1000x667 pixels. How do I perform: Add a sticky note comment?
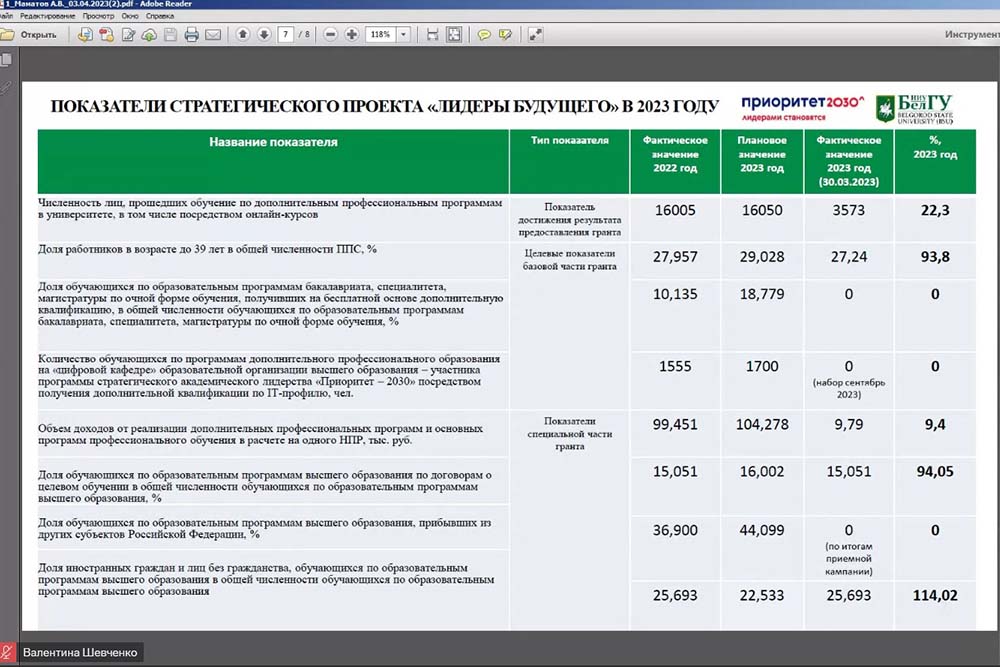(484, 34)
